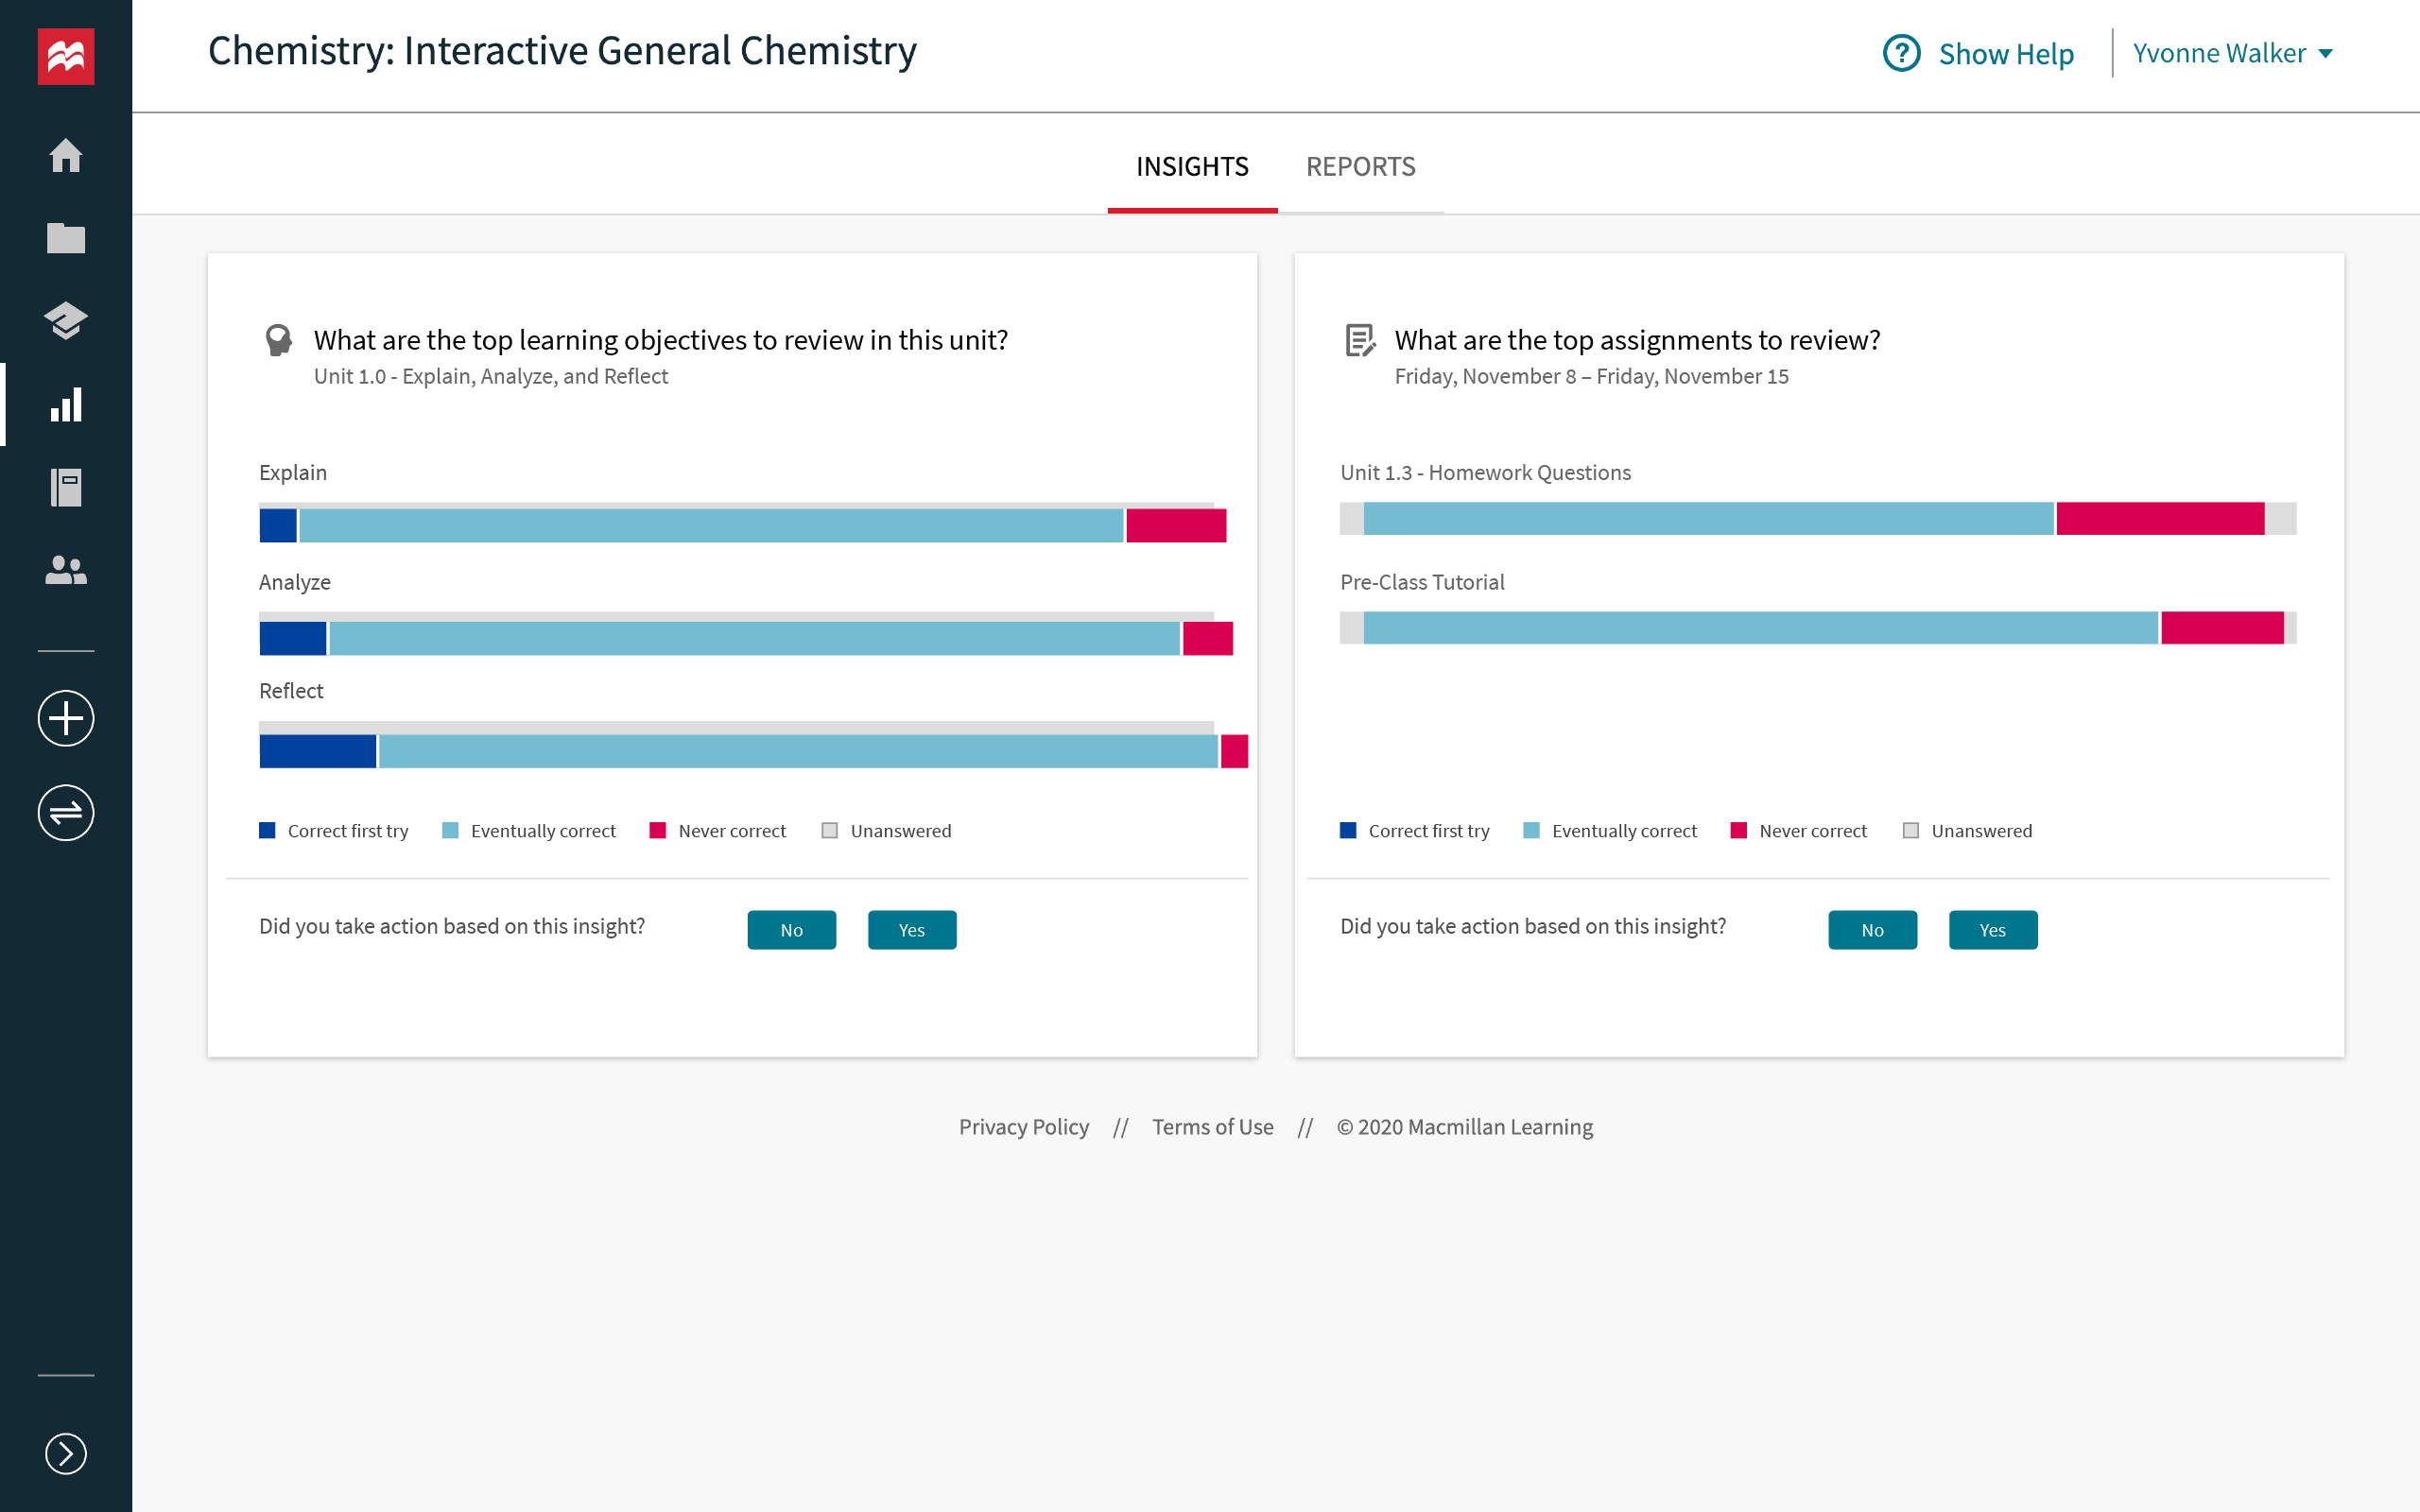The width and height of the screenshot is (2420, 1512).
Task: Click No under learning objectives insight
Action: (791, 930)
